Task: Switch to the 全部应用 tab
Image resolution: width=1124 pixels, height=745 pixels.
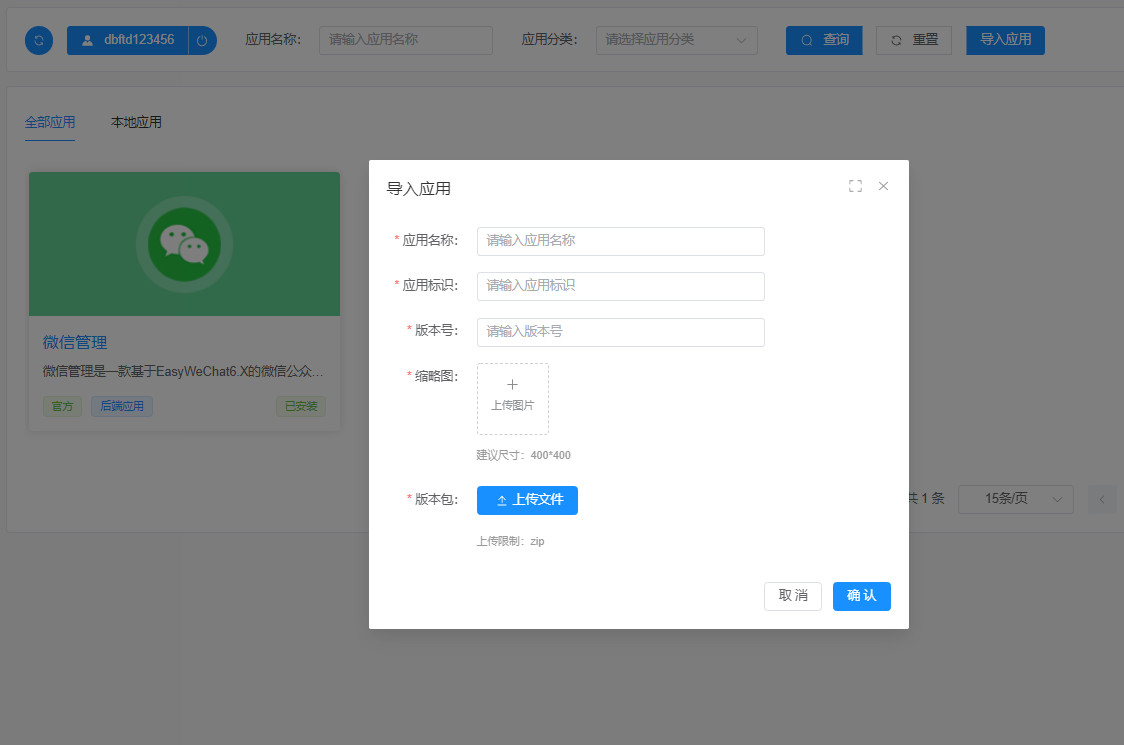Action: 50,122
